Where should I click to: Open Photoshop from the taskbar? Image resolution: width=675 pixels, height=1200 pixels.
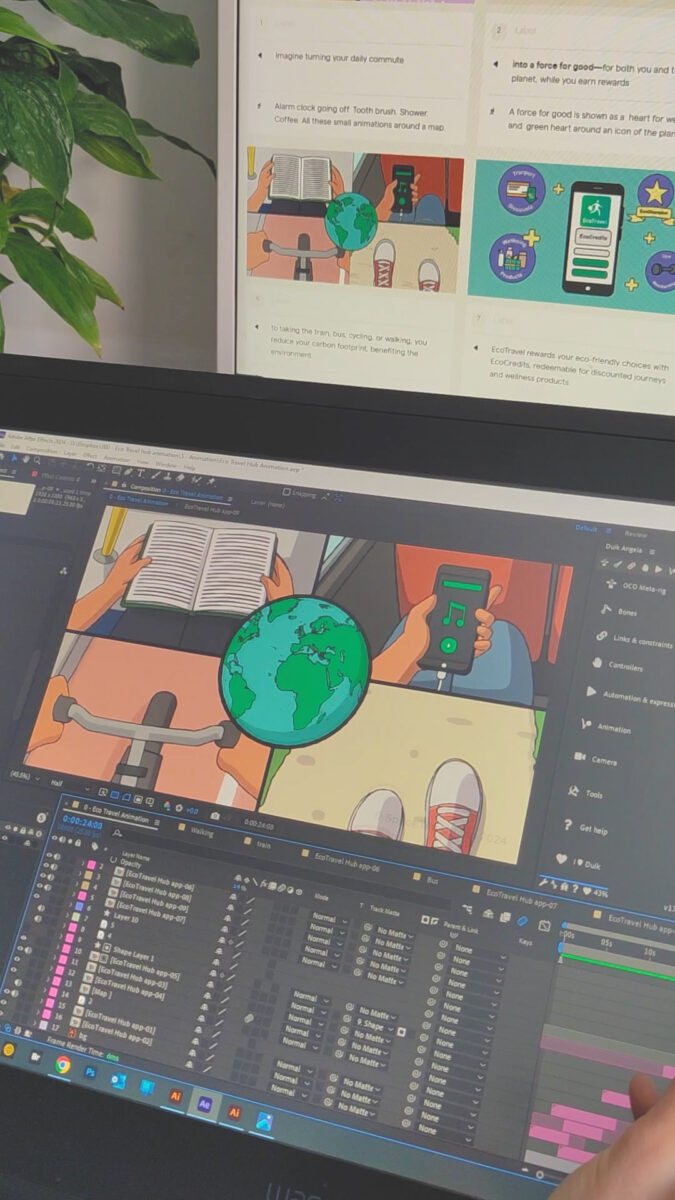point(89,1072)
